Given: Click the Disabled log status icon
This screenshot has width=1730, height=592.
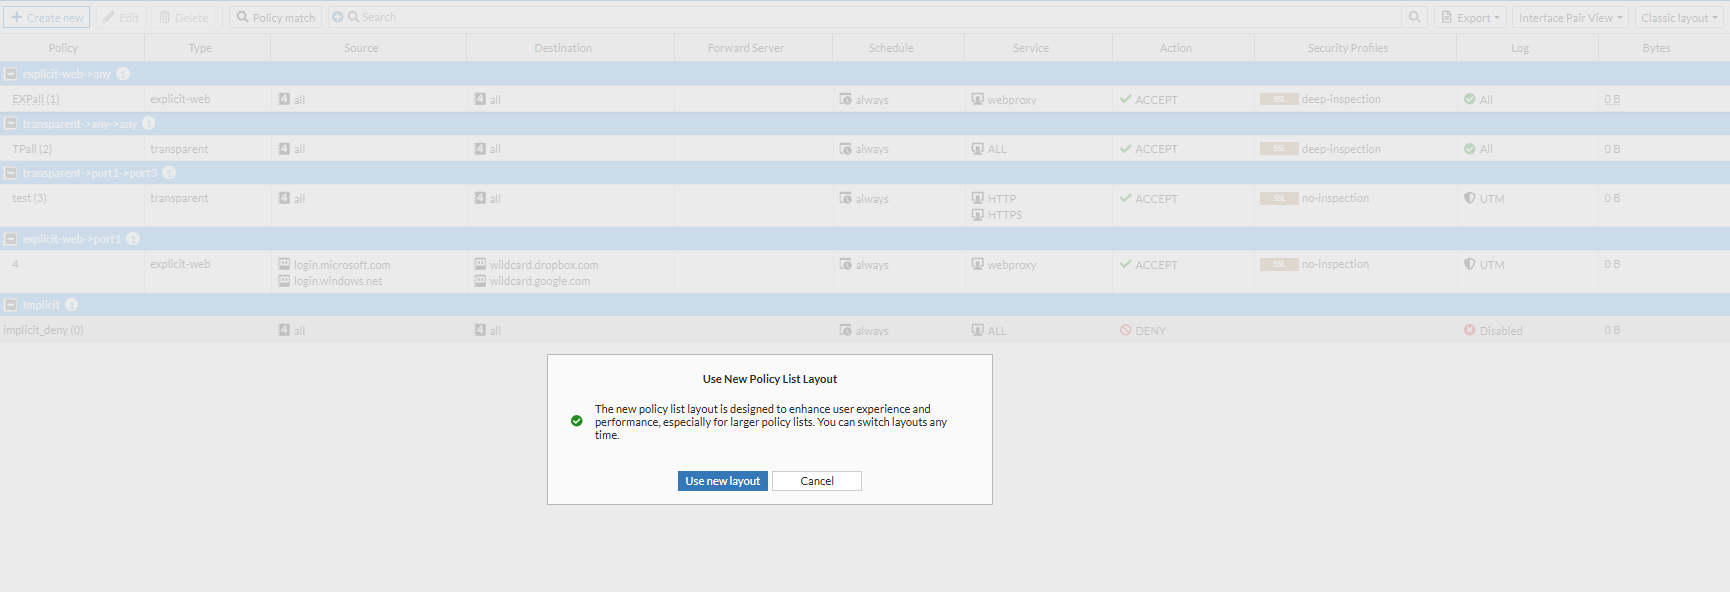Looking at the screenshot, I should tap(1470, 330).
